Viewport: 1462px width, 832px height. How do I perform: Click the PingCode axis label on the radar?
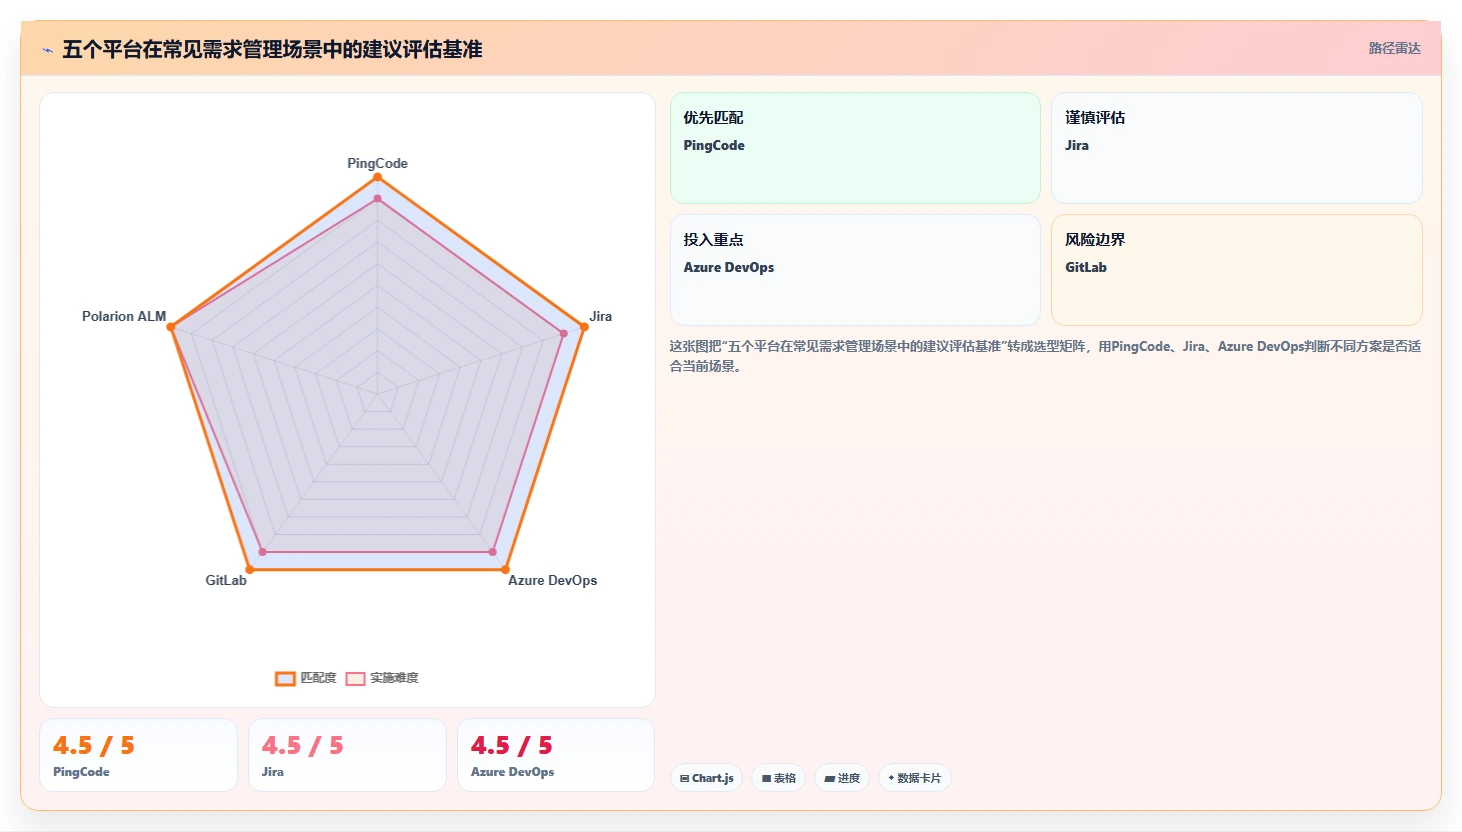[x=377, y=163]
